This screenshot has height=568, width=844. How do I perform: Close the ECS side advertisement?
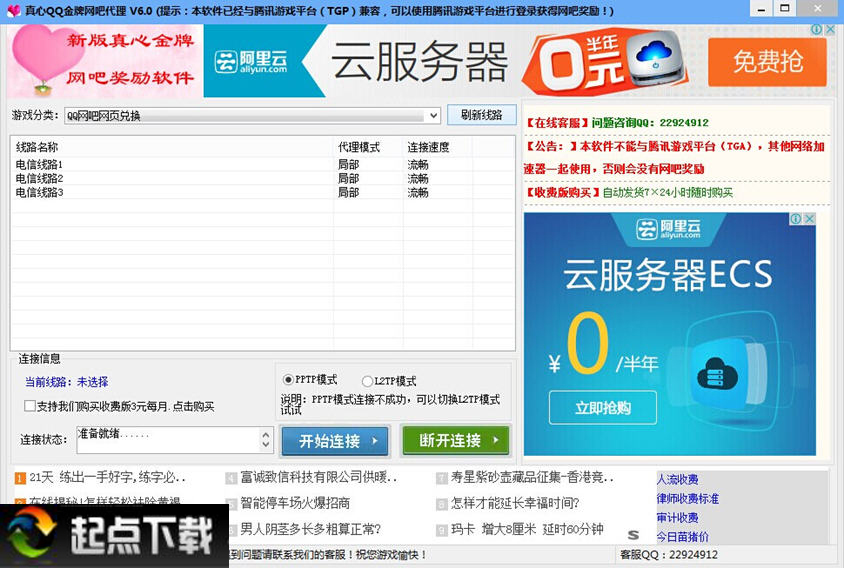pos(810,219)
